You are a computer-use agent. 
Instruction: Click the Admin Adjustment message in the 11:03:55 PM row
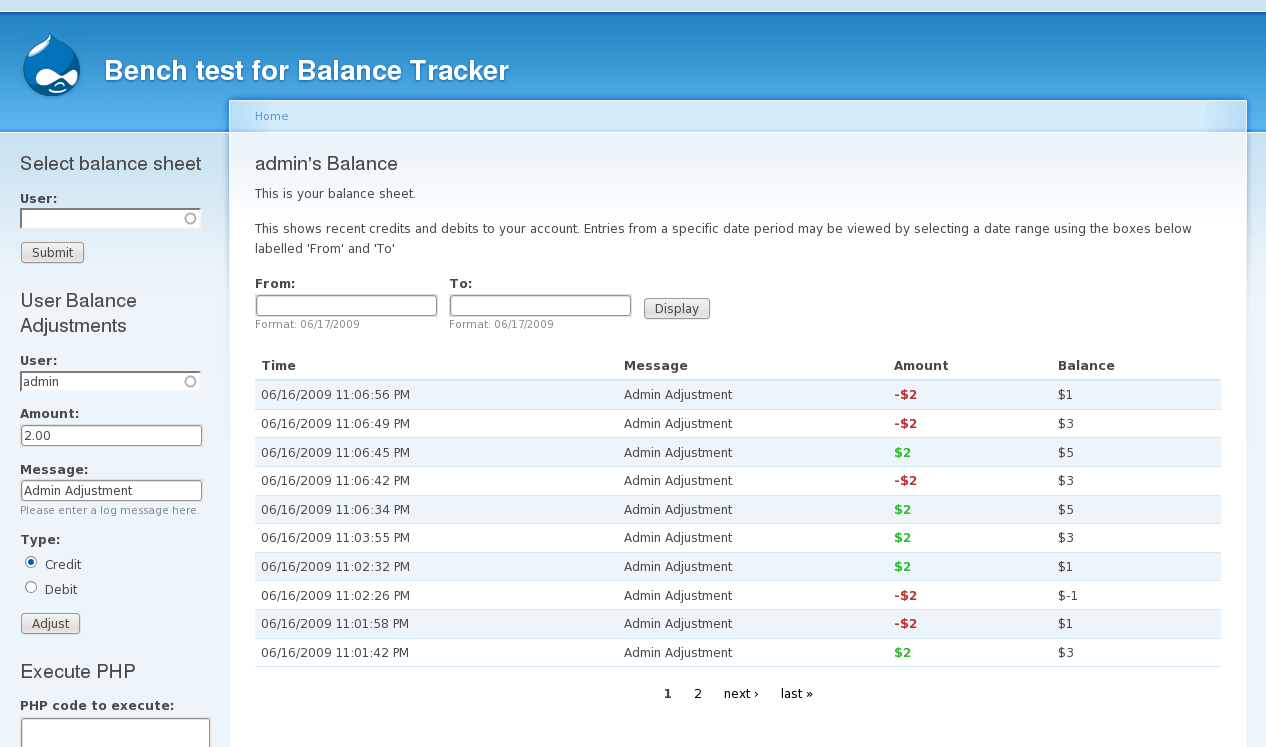(678, 538)
